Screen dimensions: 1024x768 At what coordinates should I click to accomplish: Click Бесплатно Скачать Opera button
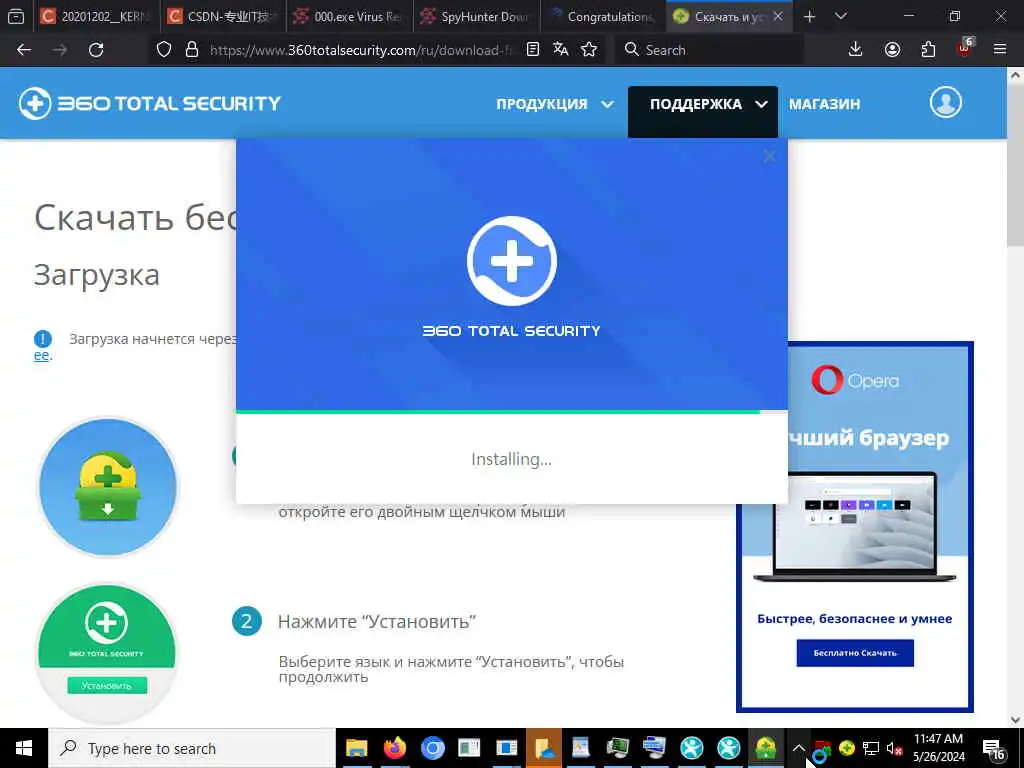coord(855,653)
